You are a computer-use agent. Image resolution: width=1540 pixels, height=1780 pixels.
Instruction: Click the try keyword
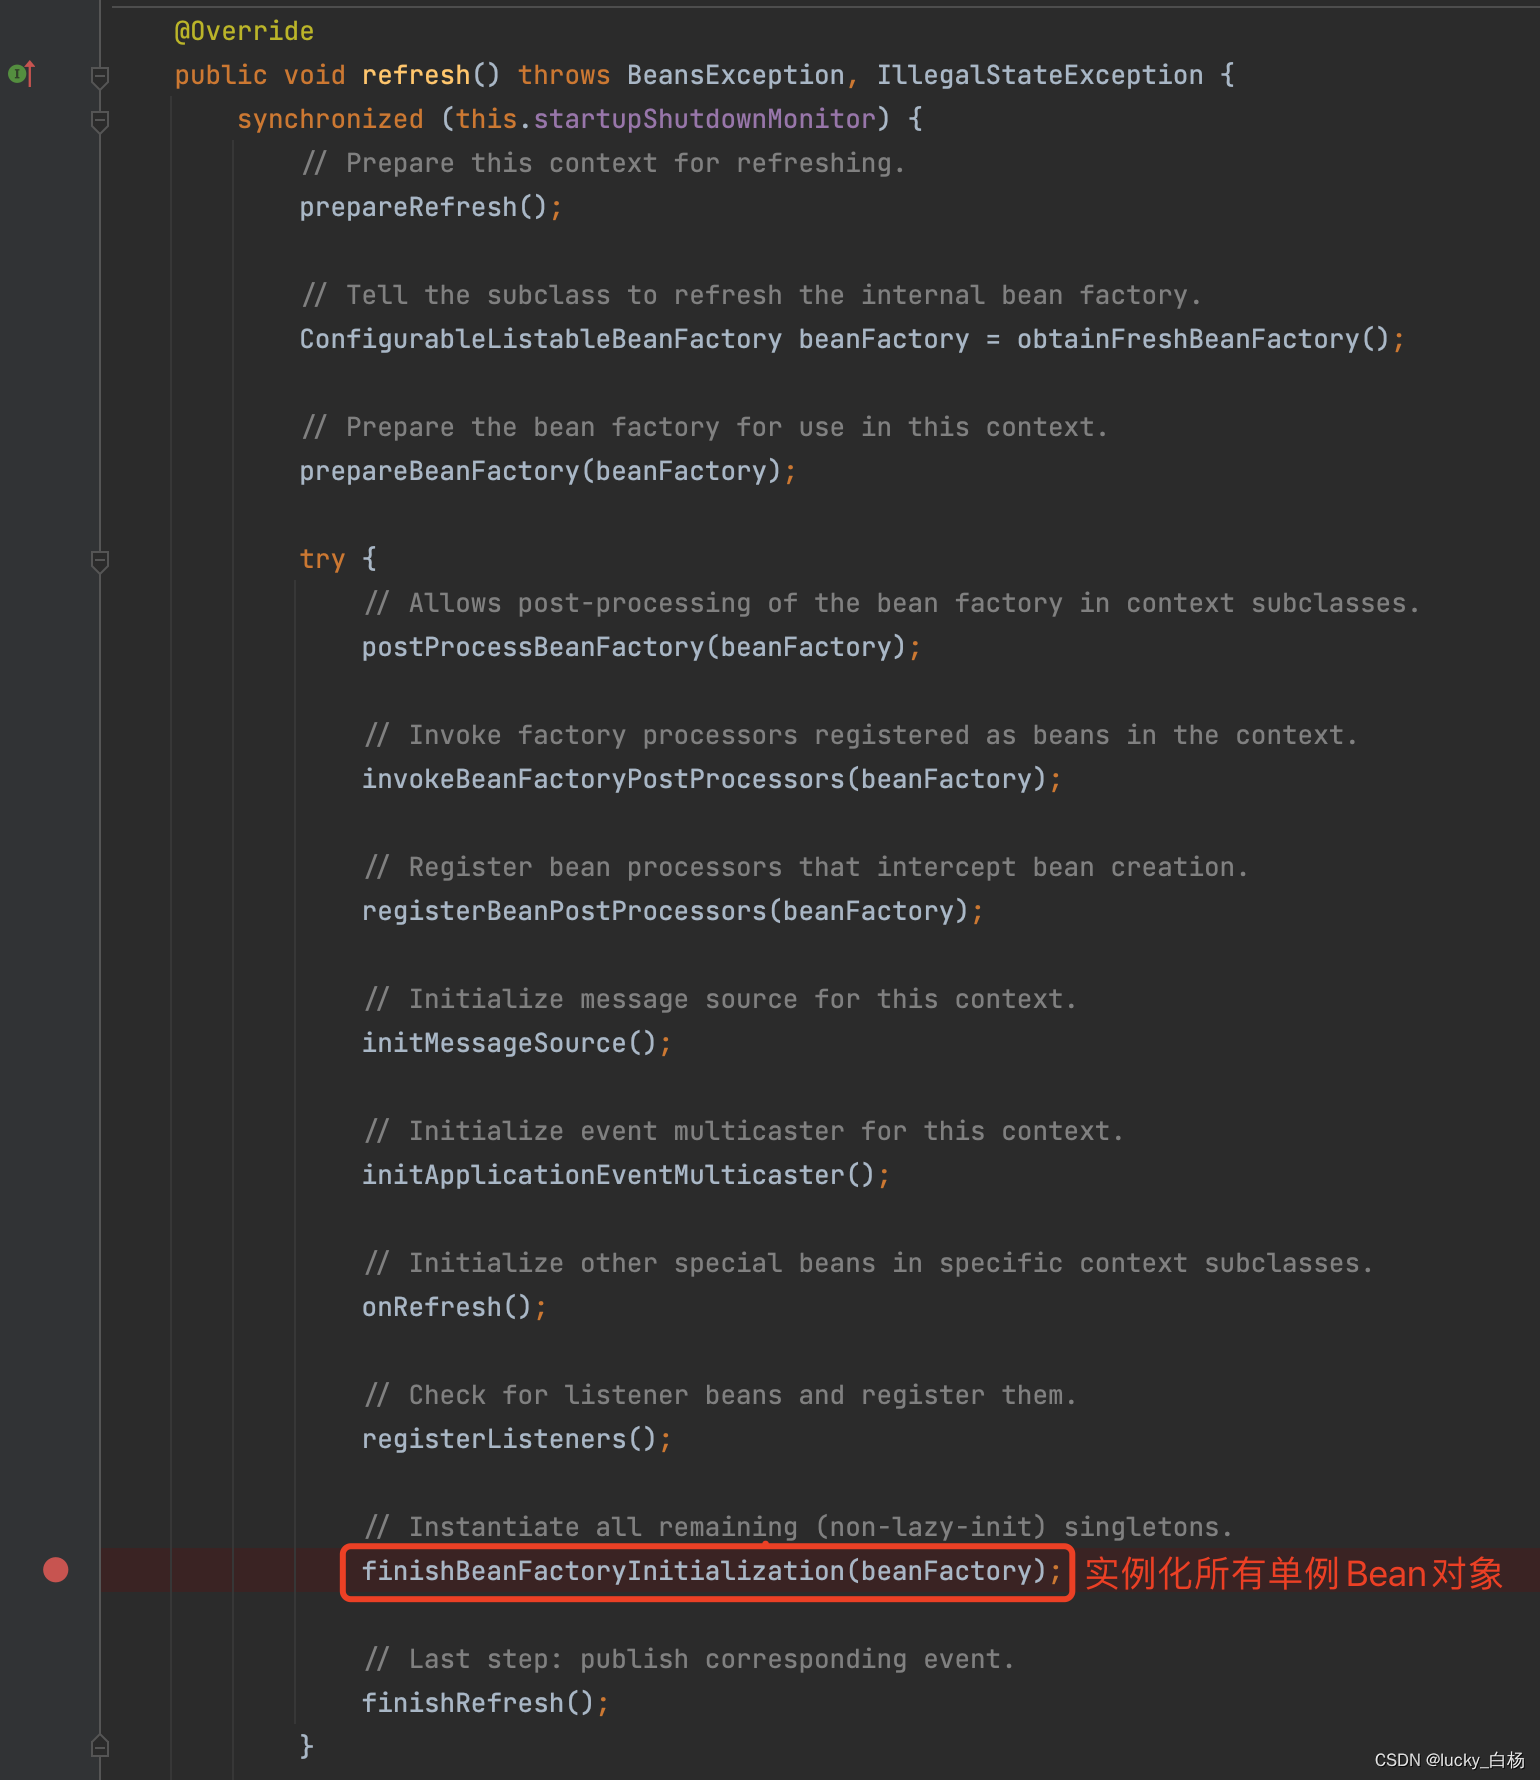click(322, 559)
